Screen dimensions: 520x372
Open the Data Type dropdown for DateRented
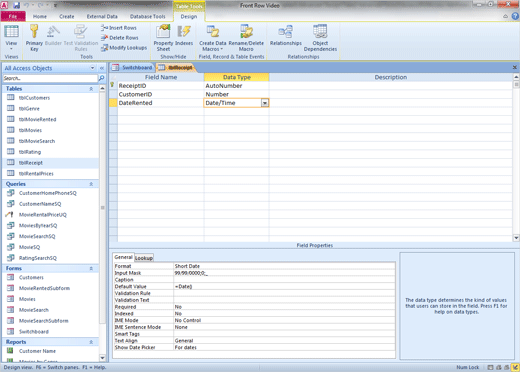(265, 103)
